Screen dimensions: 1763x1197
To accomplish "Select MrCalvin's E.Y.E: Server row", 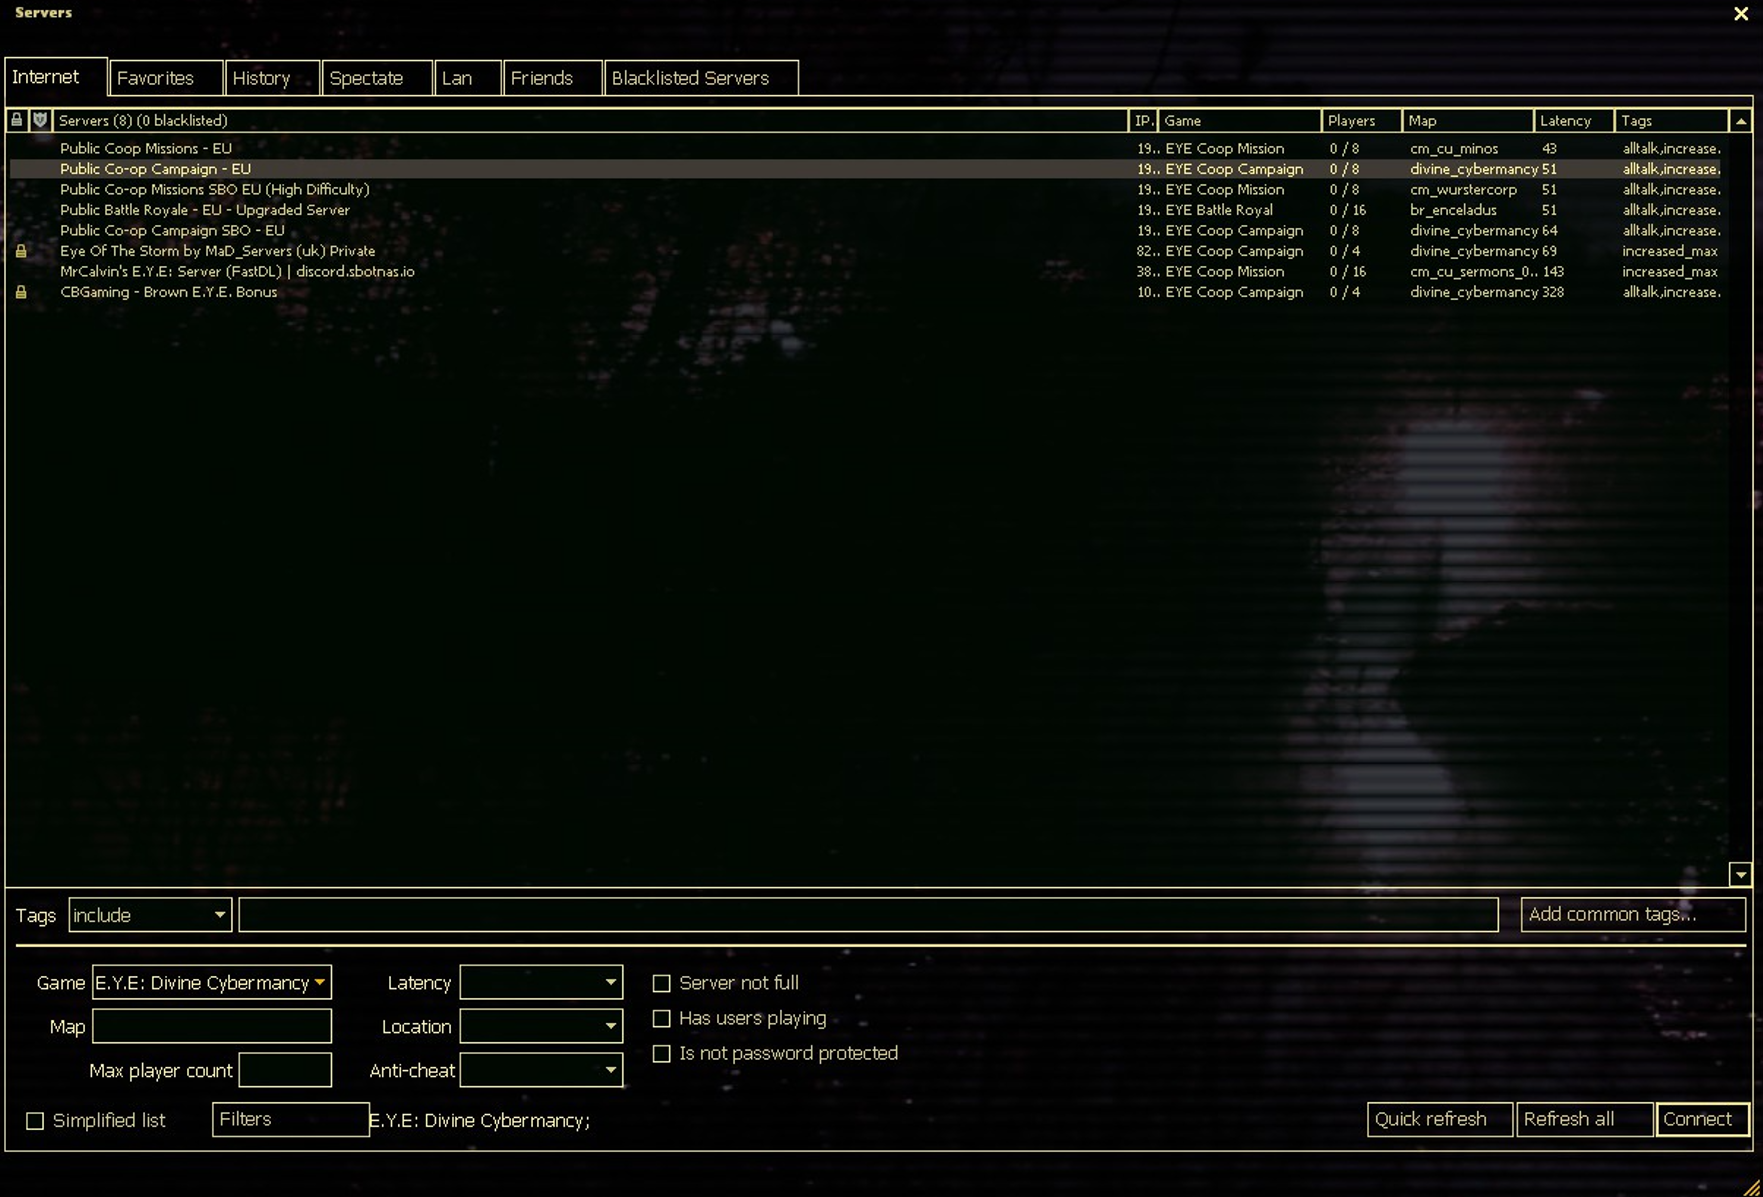I will (866, 271).
